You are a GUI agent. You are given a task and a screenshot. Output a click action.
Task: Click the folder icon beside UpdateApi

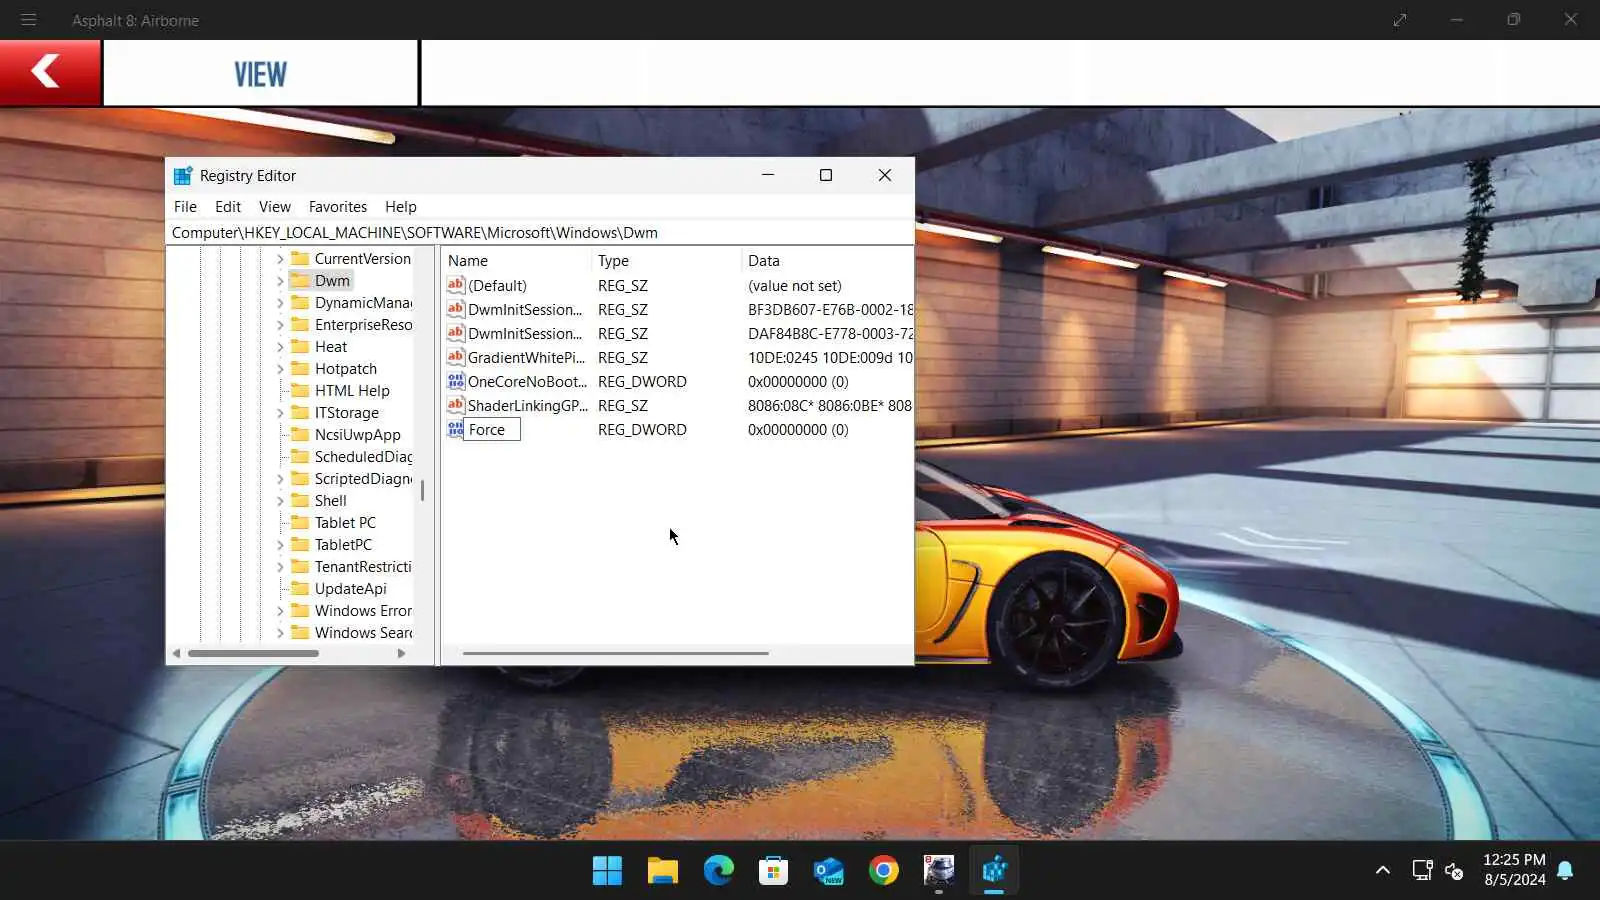(300, 588)
